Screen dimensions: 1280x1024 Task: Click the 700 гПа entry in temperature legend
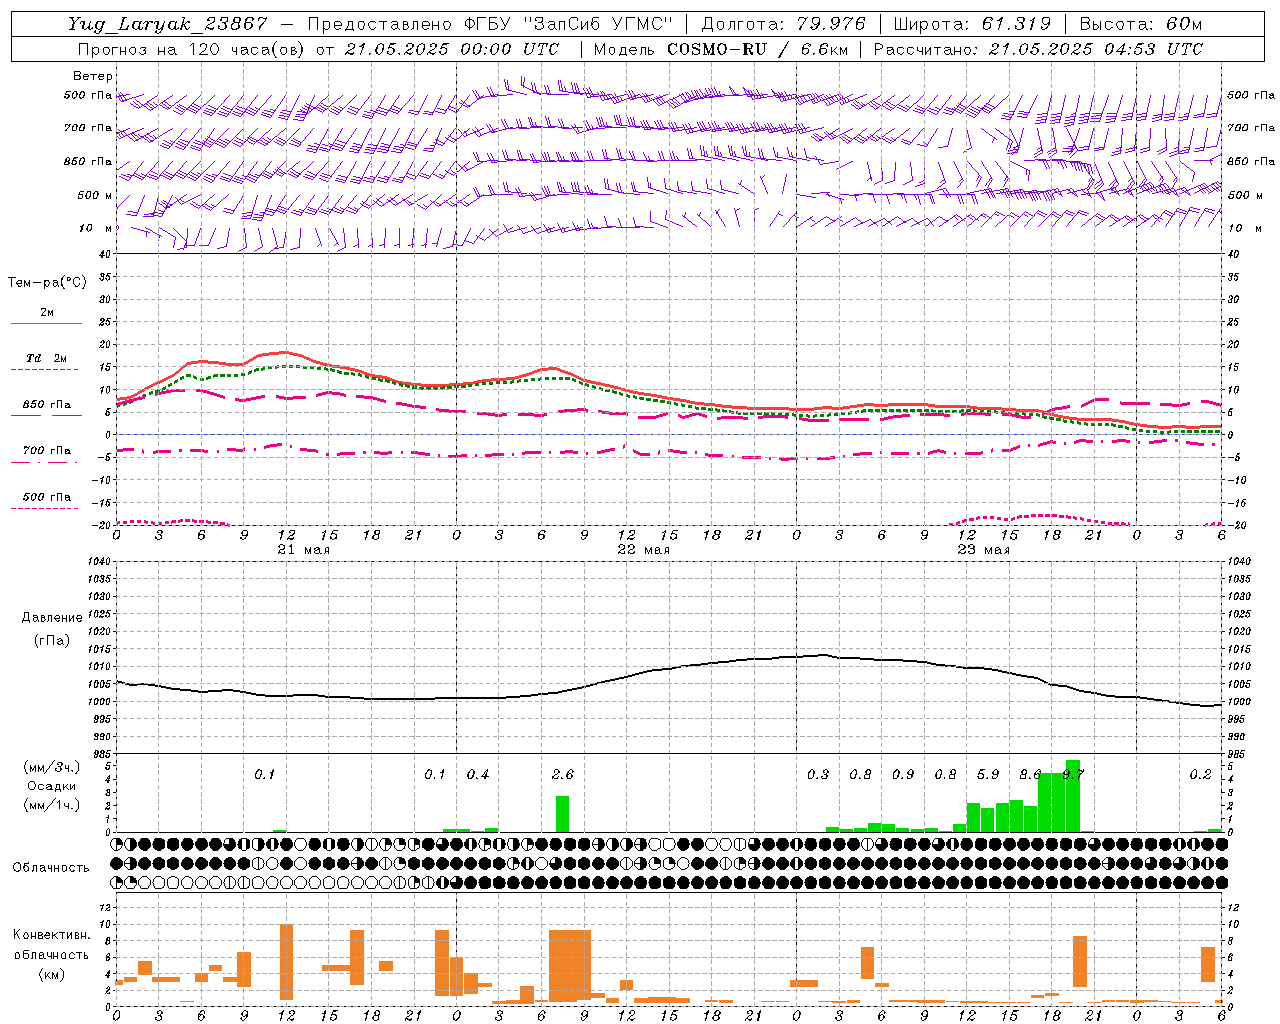(x=47, y=451)
